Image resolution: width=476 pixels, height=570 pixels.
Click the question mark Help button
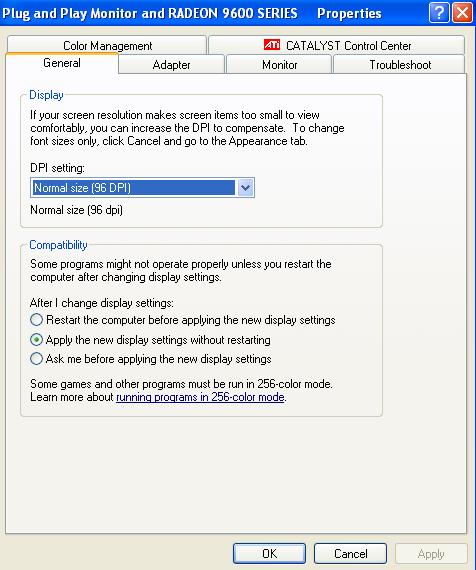pos(439,13)
